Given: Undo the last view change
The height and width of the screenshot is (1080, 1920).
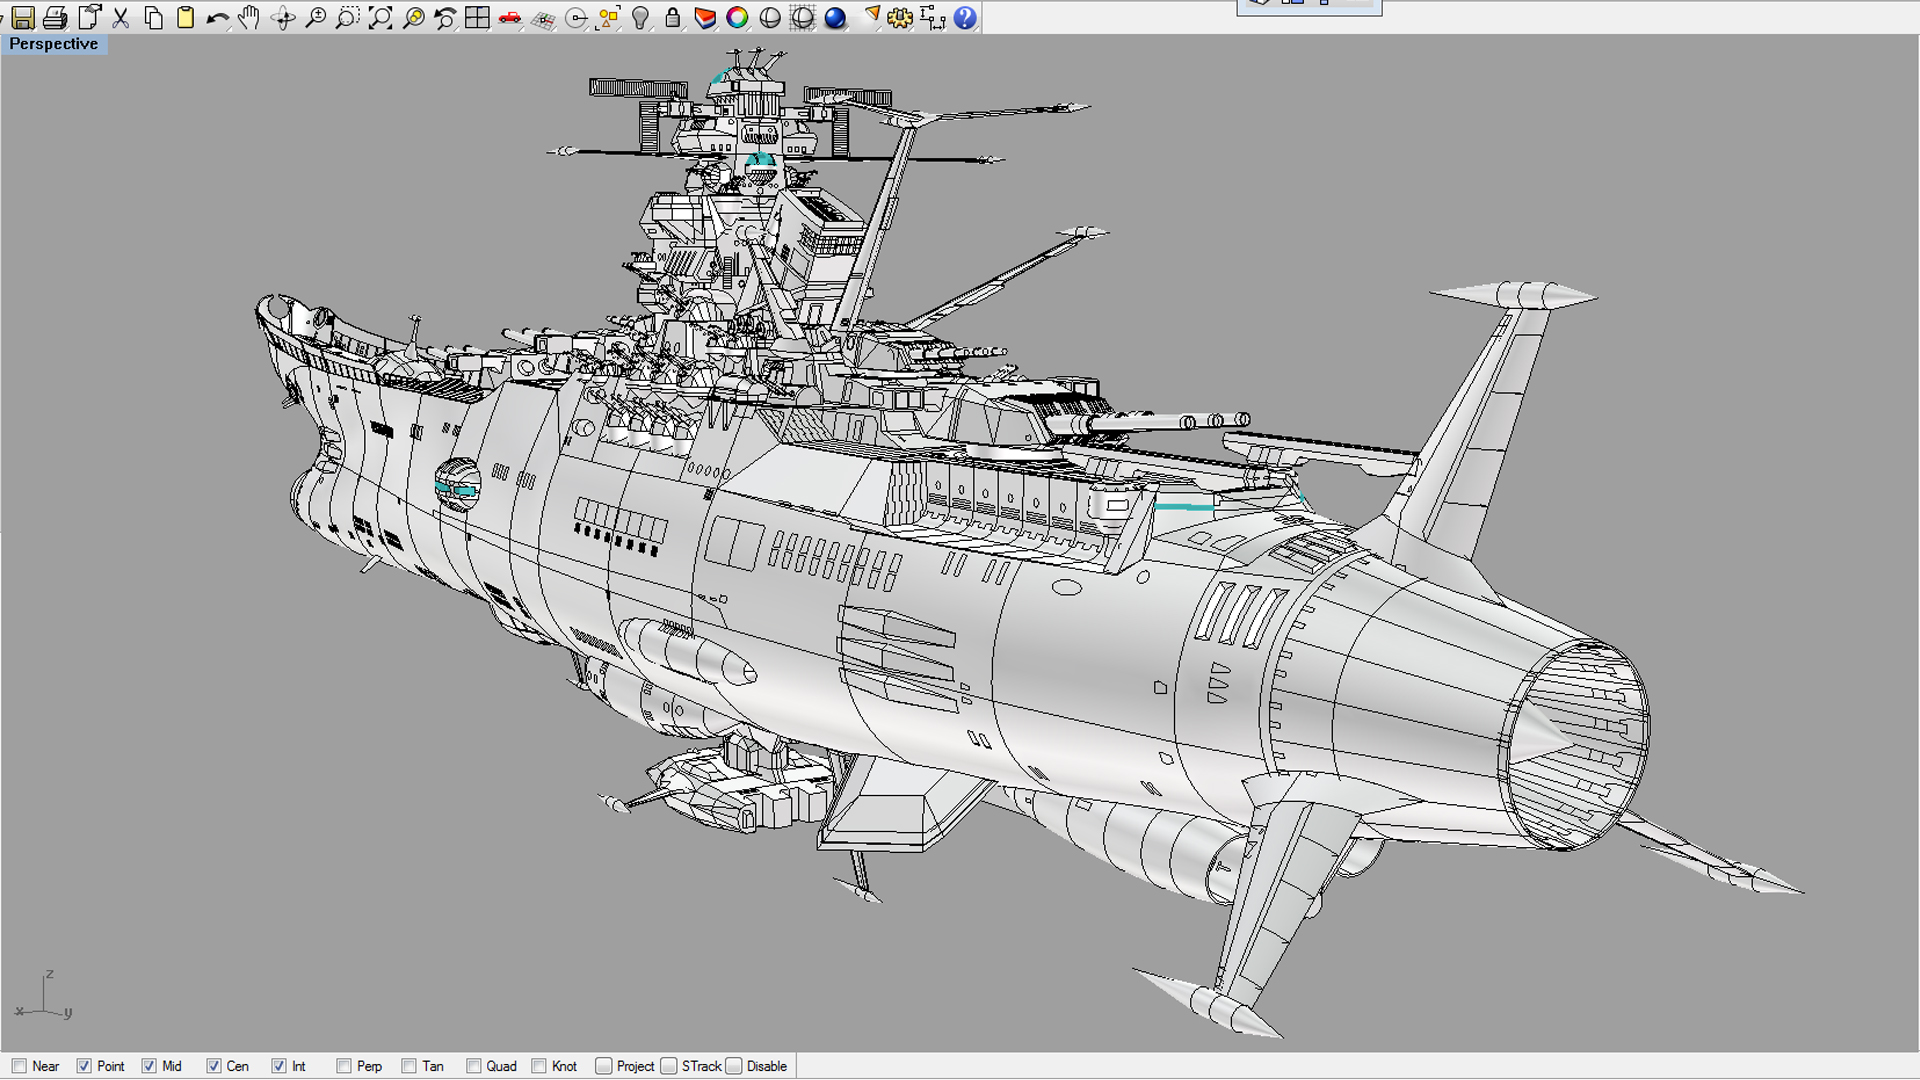Looking at the screenshot, I should (445, 18).
